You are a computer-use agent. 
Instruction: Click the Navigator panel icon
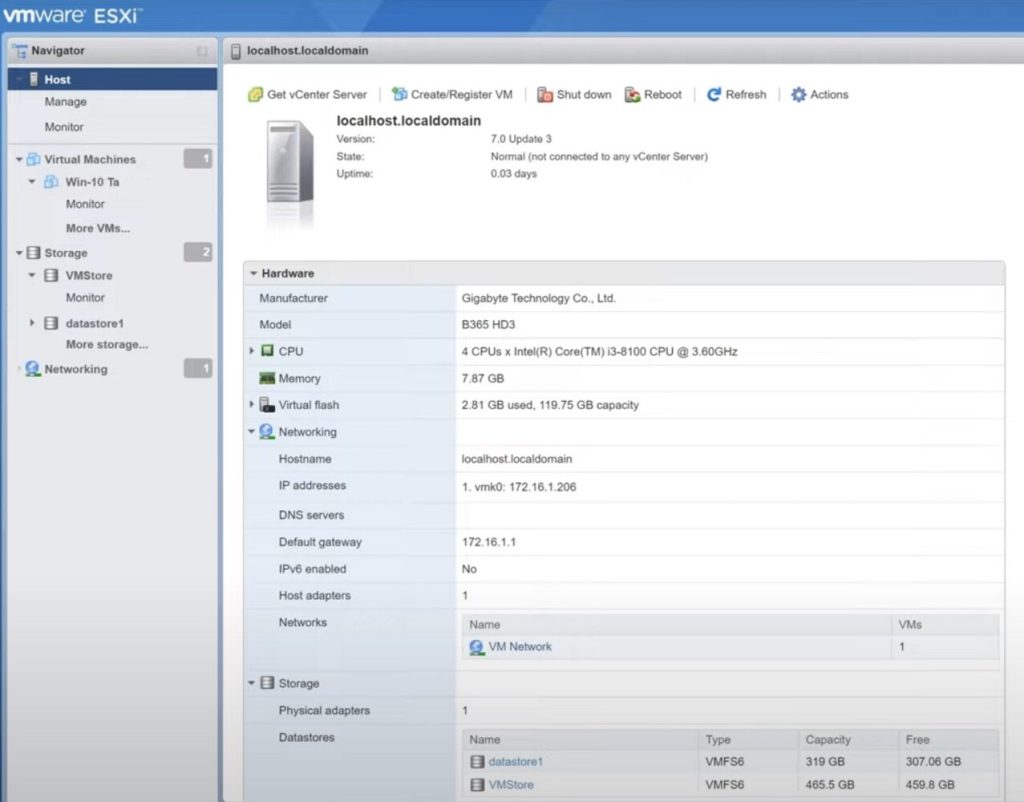pos(20,51)
